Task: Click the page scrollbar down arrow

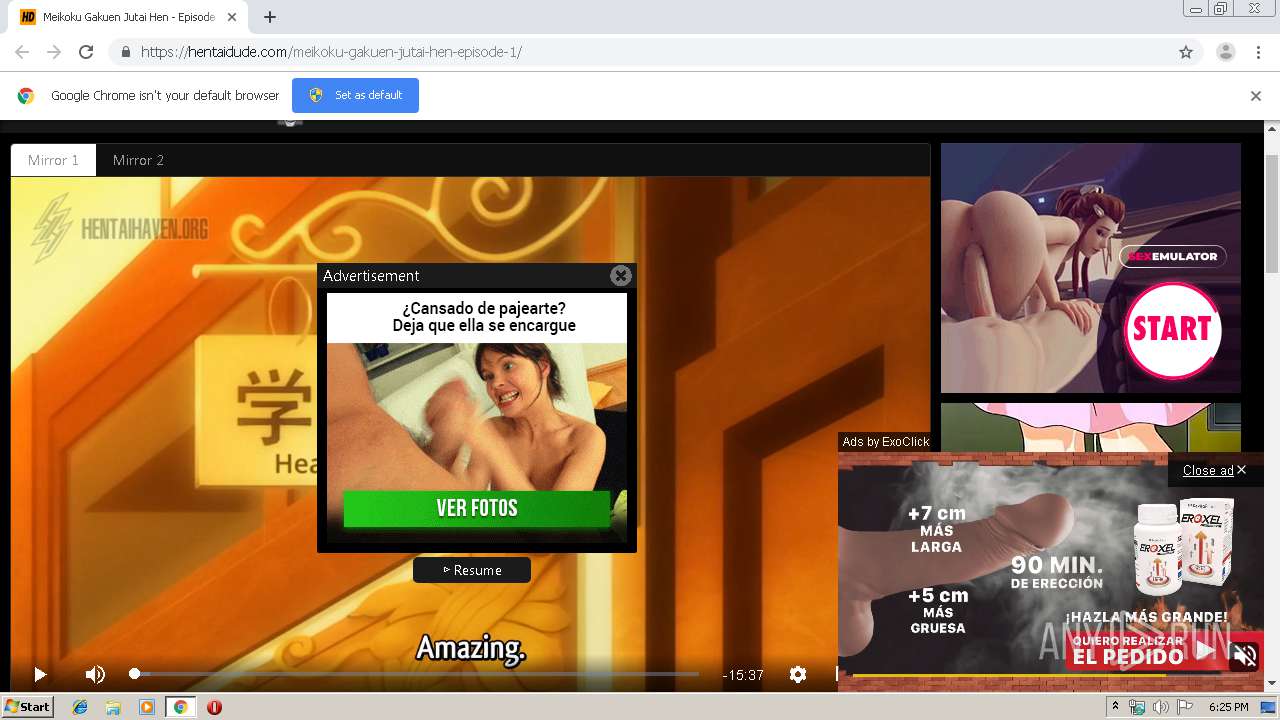Action: (x=1272, y=683)
